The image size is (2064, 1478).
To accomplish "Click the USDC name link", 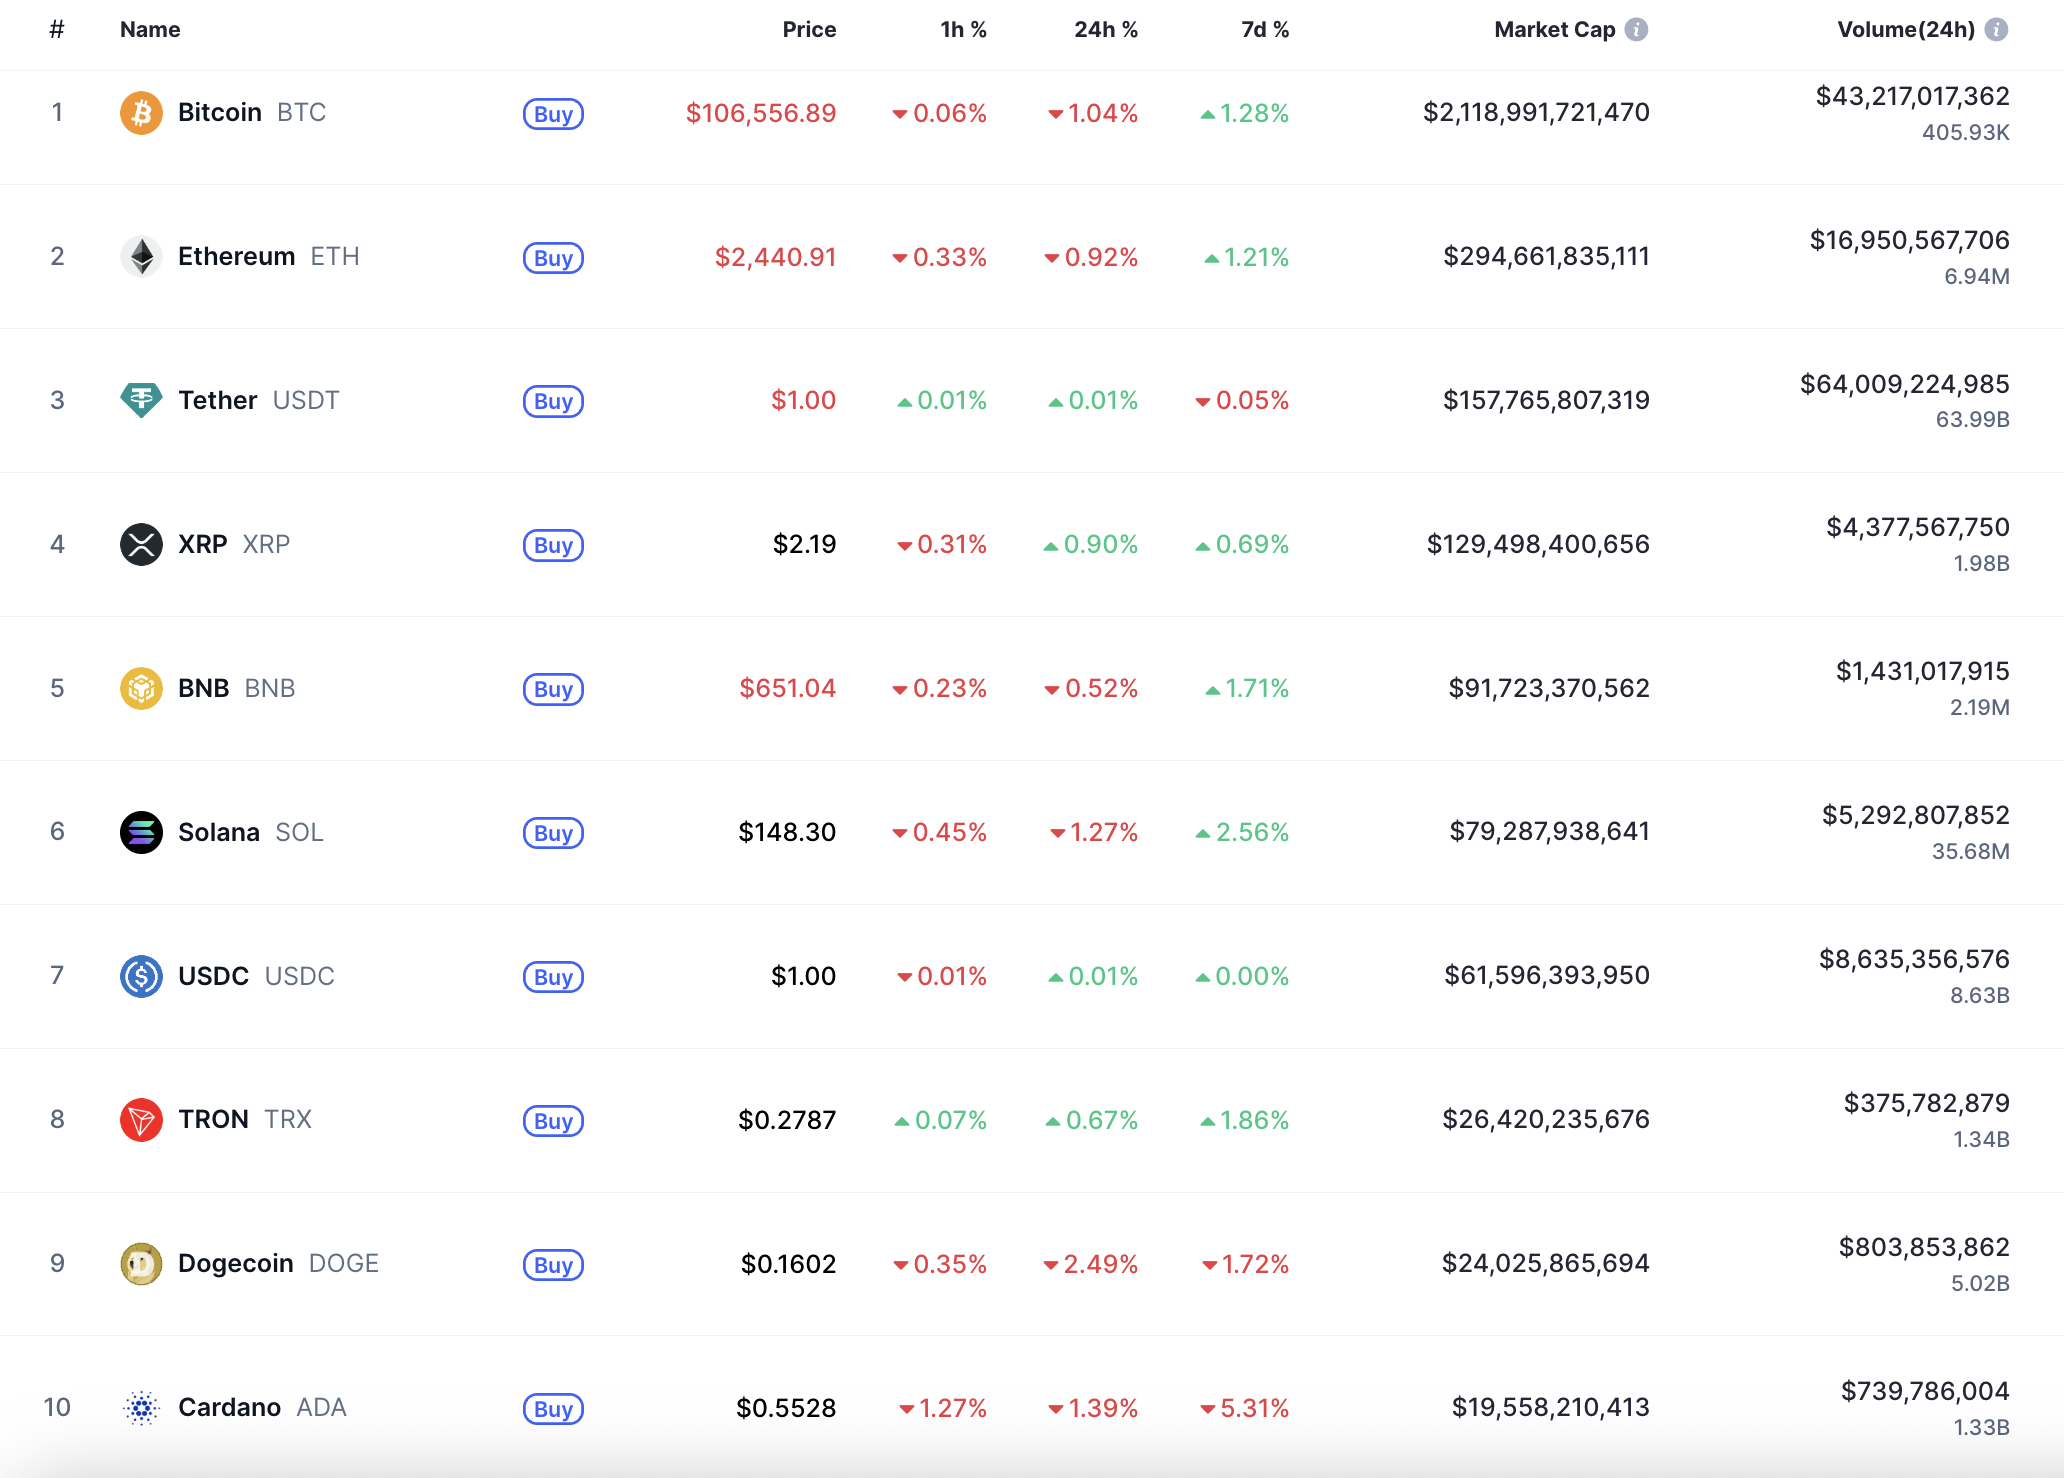I will 214,976.
